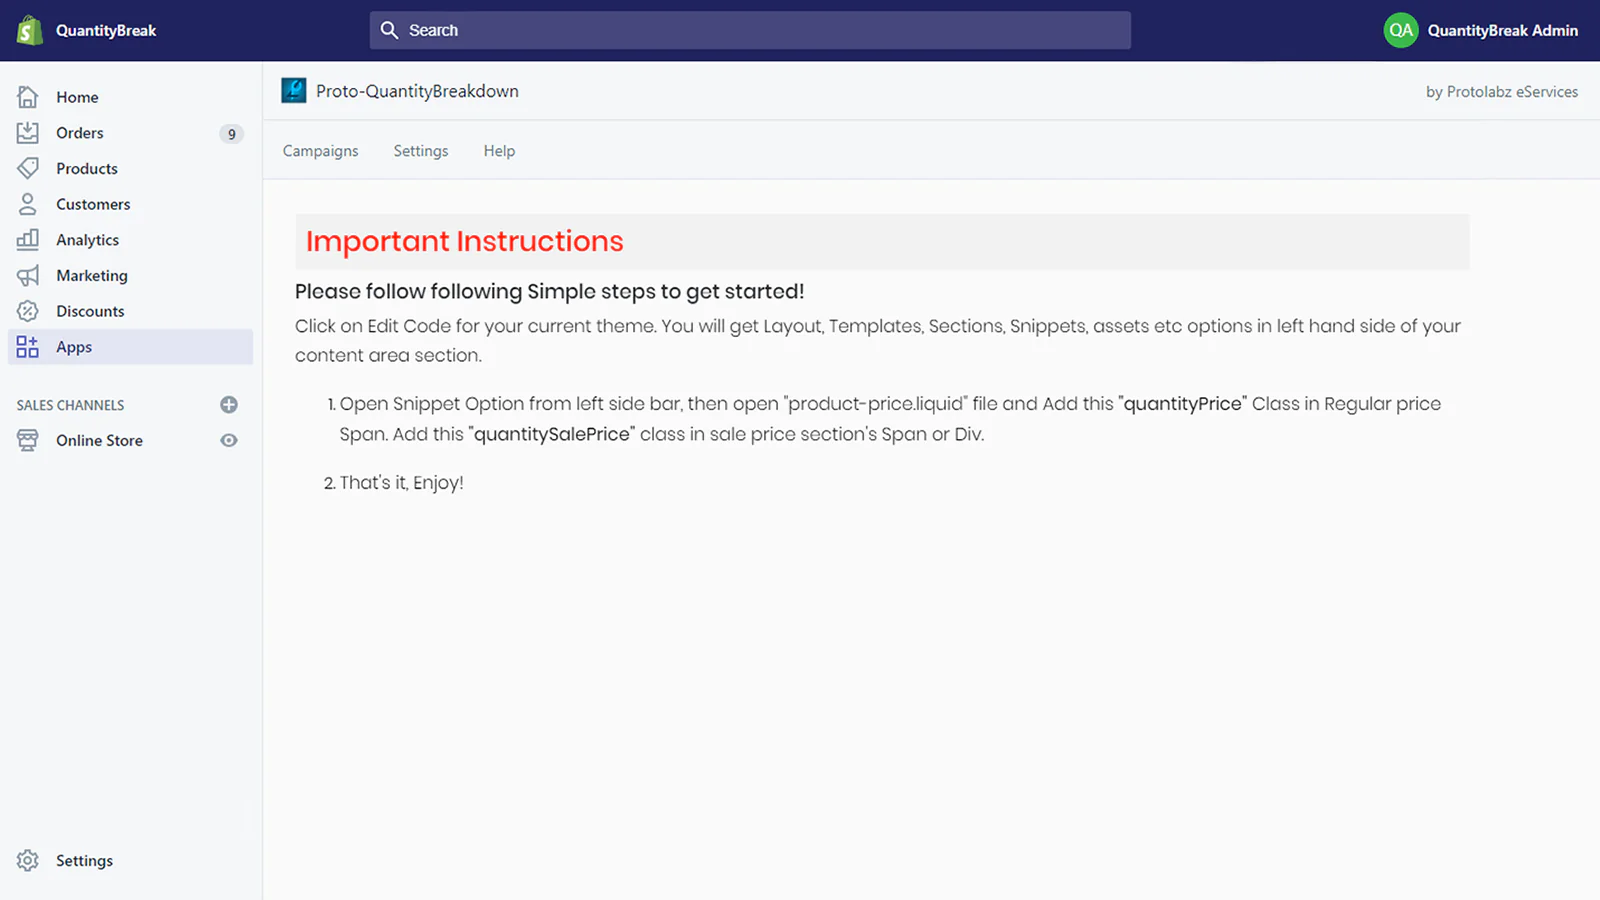Click the Online Store channel link
This screenshot has width=1600, height=900.
click(x=99, y=440)
